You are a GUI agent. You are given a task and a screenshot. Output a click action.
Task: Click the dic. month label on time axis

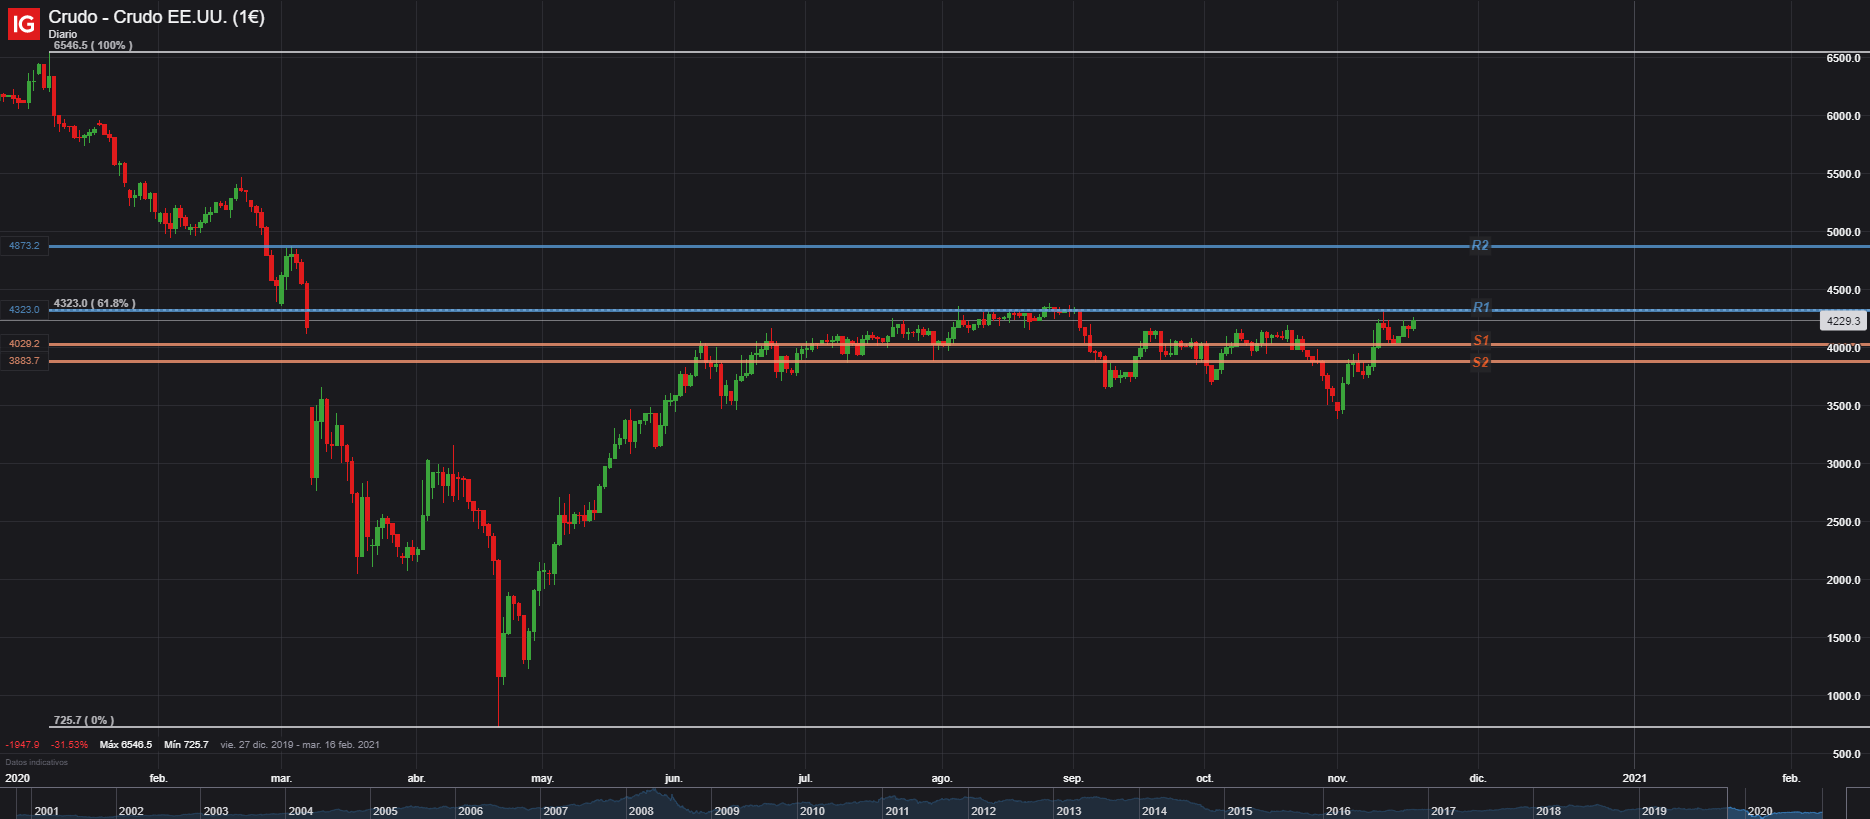pyautogui.click(x=1477, y=778)
